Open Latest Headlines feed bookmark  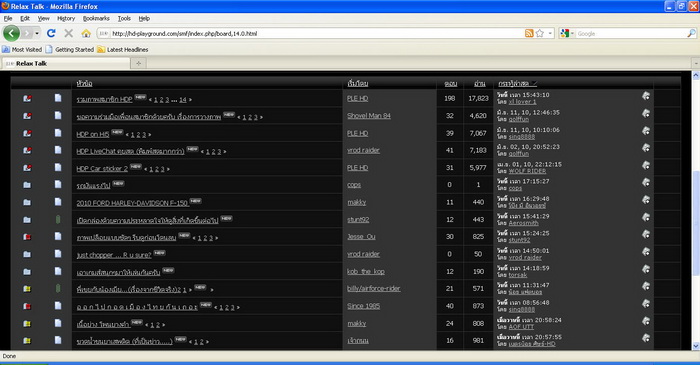point(123,50)
